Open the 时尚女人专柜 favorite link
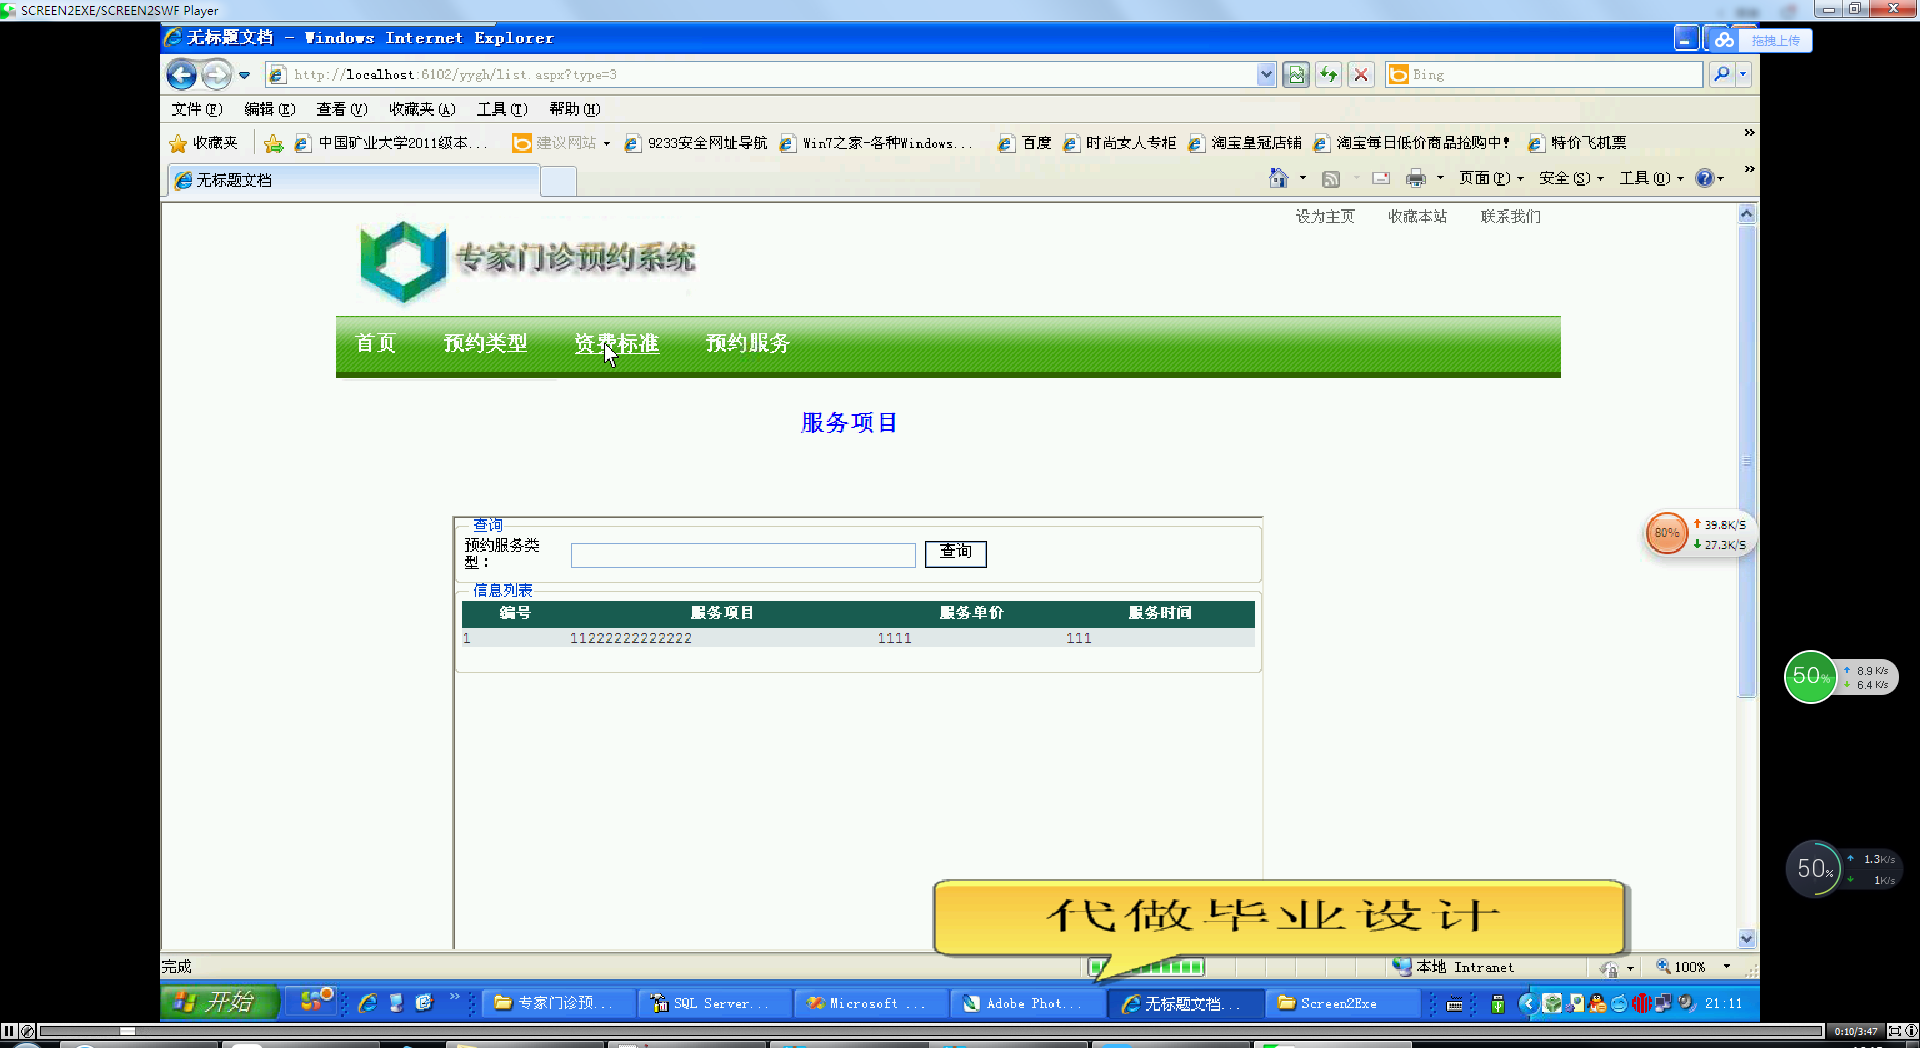Screen dimensions: 1920x1048 pos(1119,143)
